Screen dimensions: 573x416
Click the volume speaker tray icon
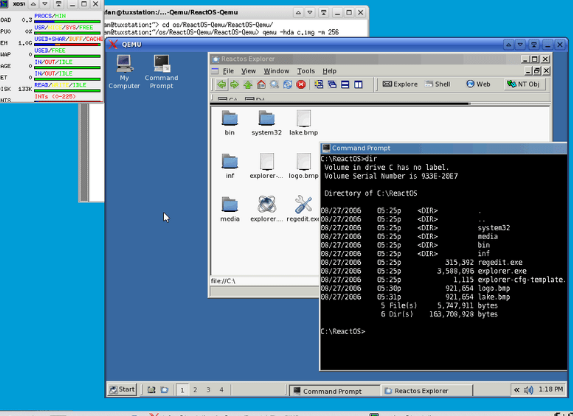pos(528,390)
